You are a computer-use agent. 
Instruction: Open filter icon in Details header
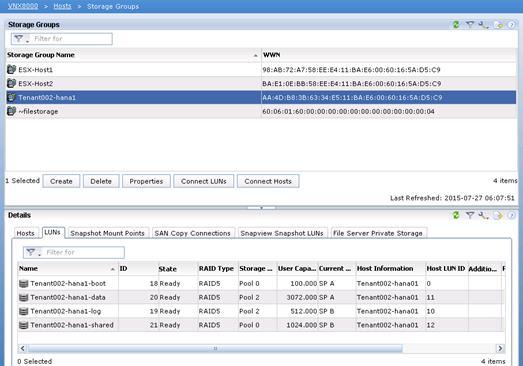click(470, 215)
